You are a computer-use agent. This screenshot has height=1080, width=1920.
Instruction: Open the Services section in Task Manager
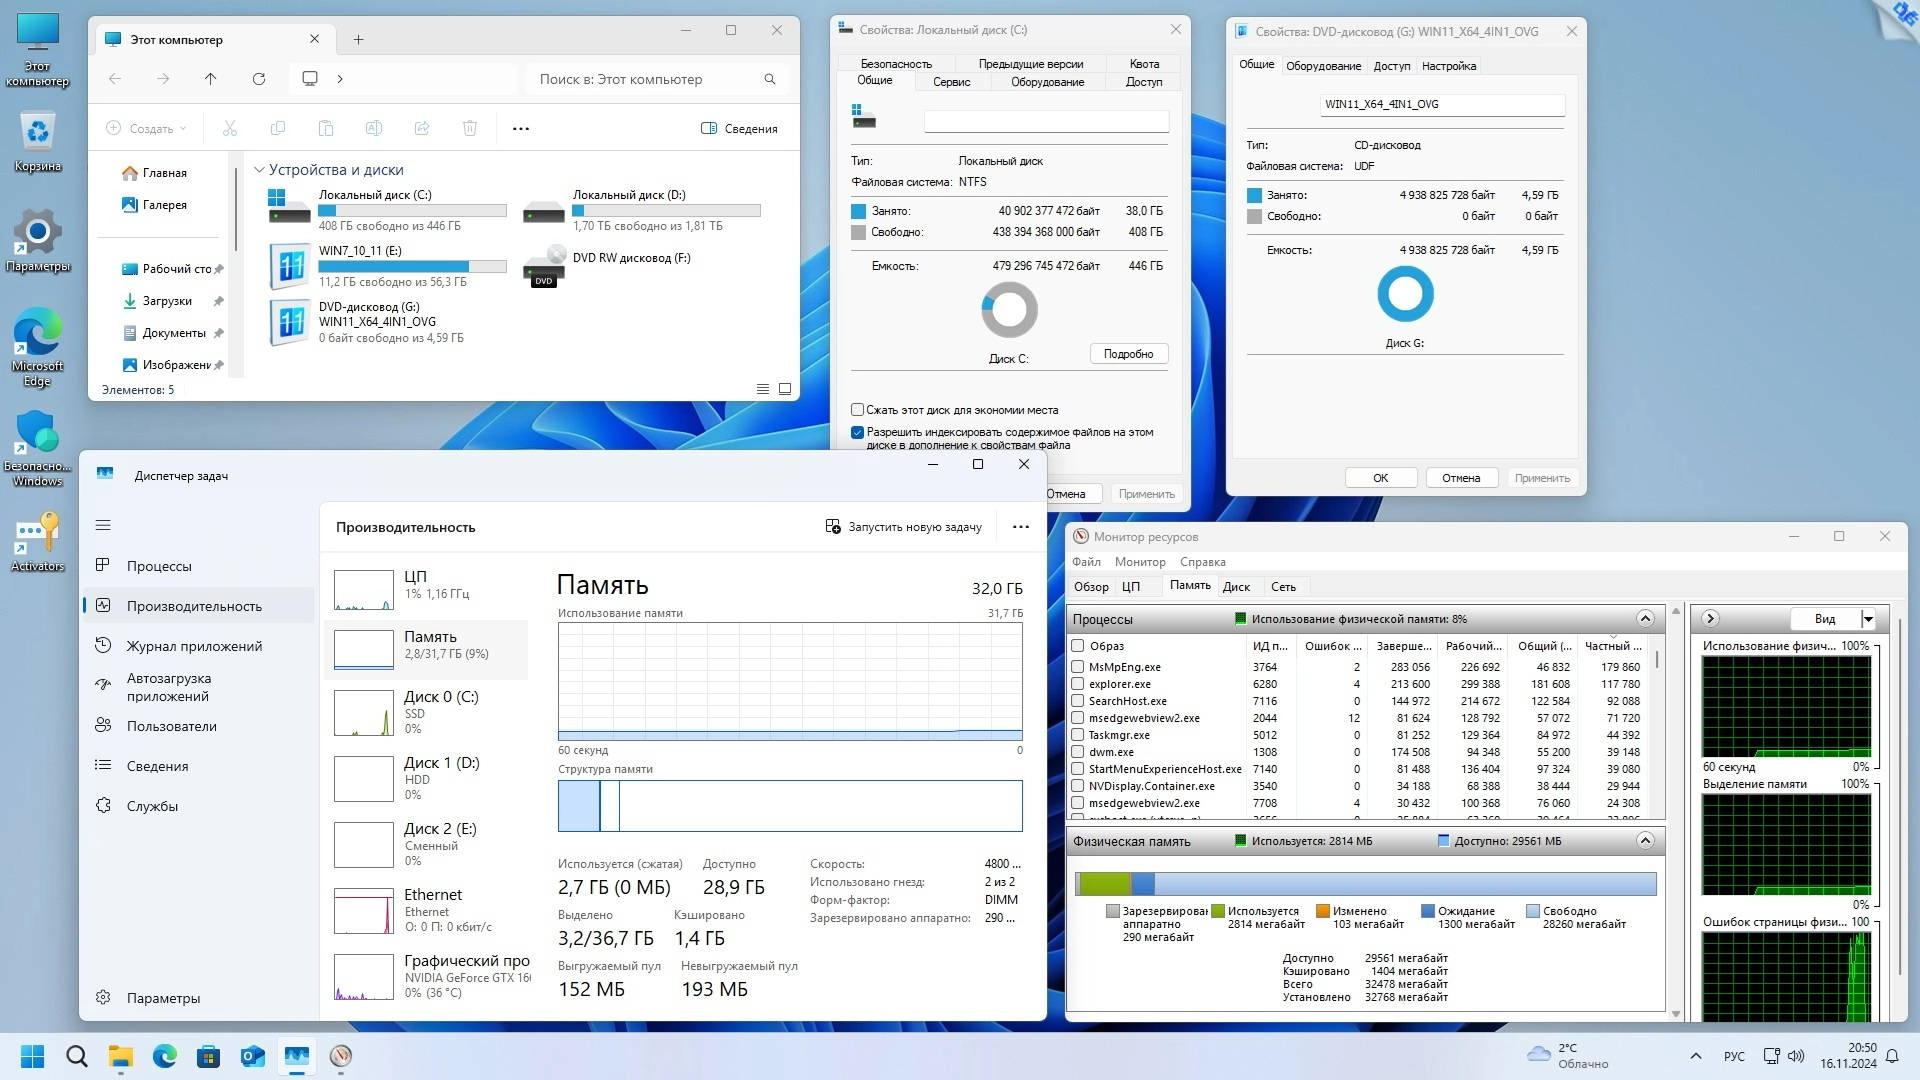click(150, 805)
